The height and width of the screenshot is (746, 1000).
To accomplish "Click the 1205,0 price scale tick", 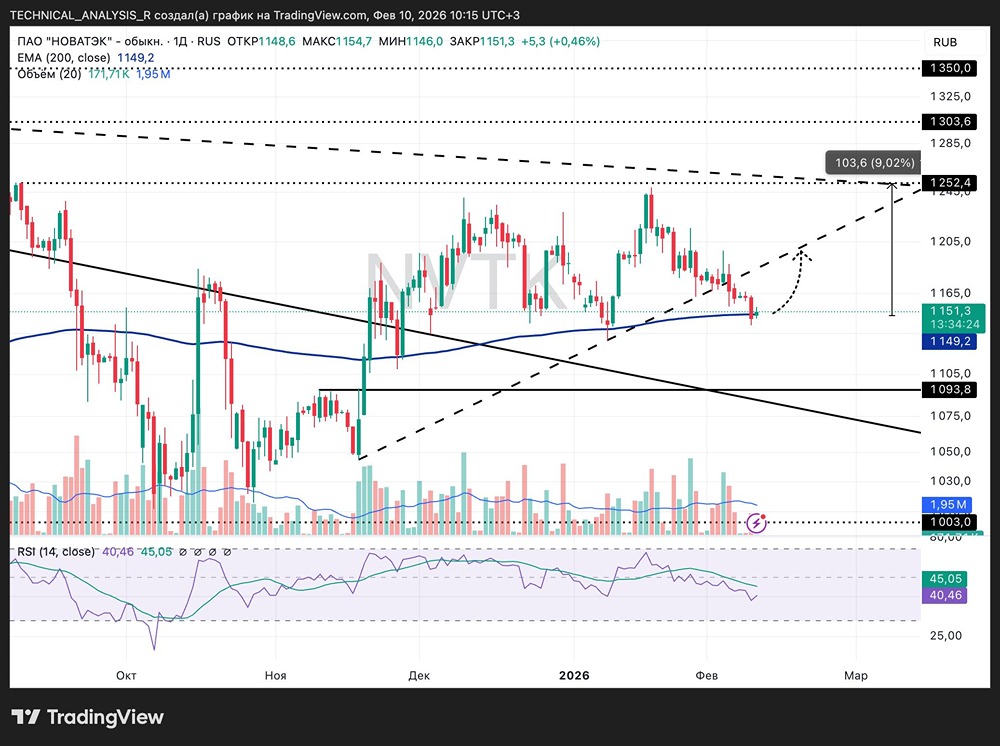I will point(950,241).
